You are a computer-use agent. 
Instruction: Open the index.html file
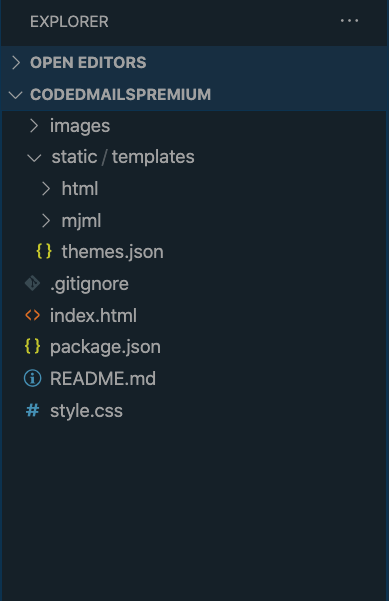pos(94,315)
